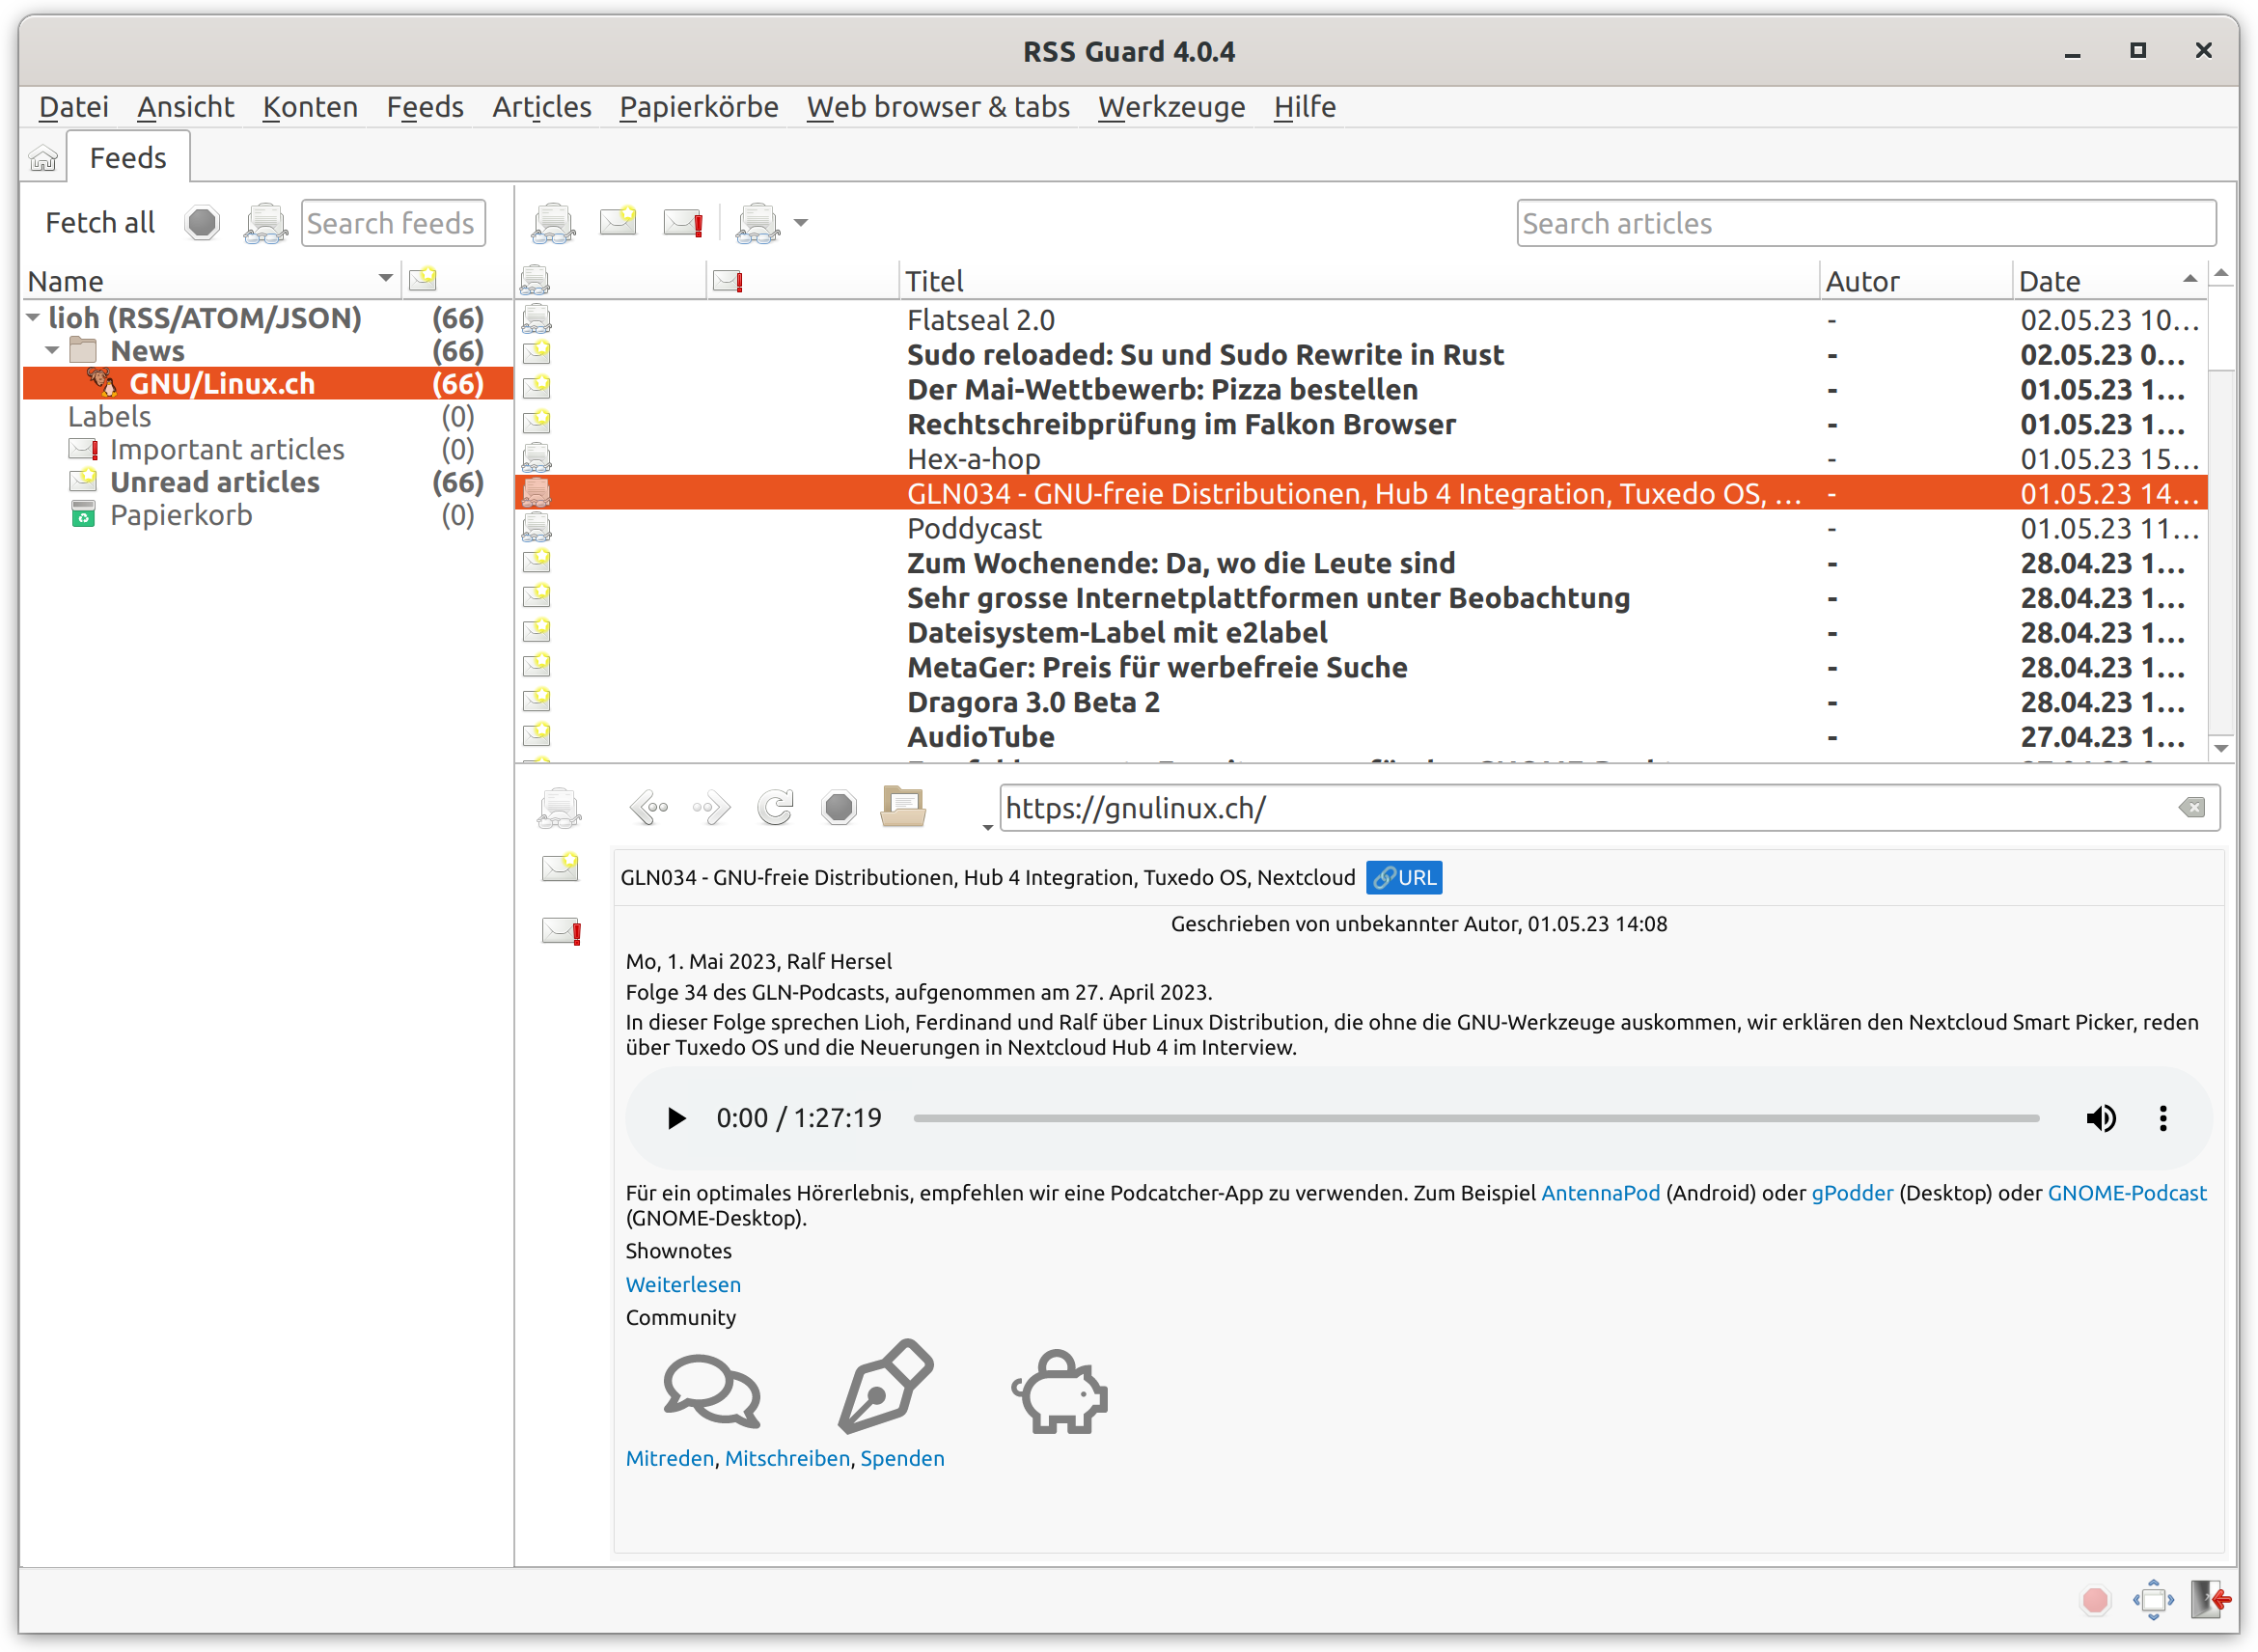Click the Spenden link in community section
The height and width of the screenshot is (1652, 2258).
coord(904,1459)
